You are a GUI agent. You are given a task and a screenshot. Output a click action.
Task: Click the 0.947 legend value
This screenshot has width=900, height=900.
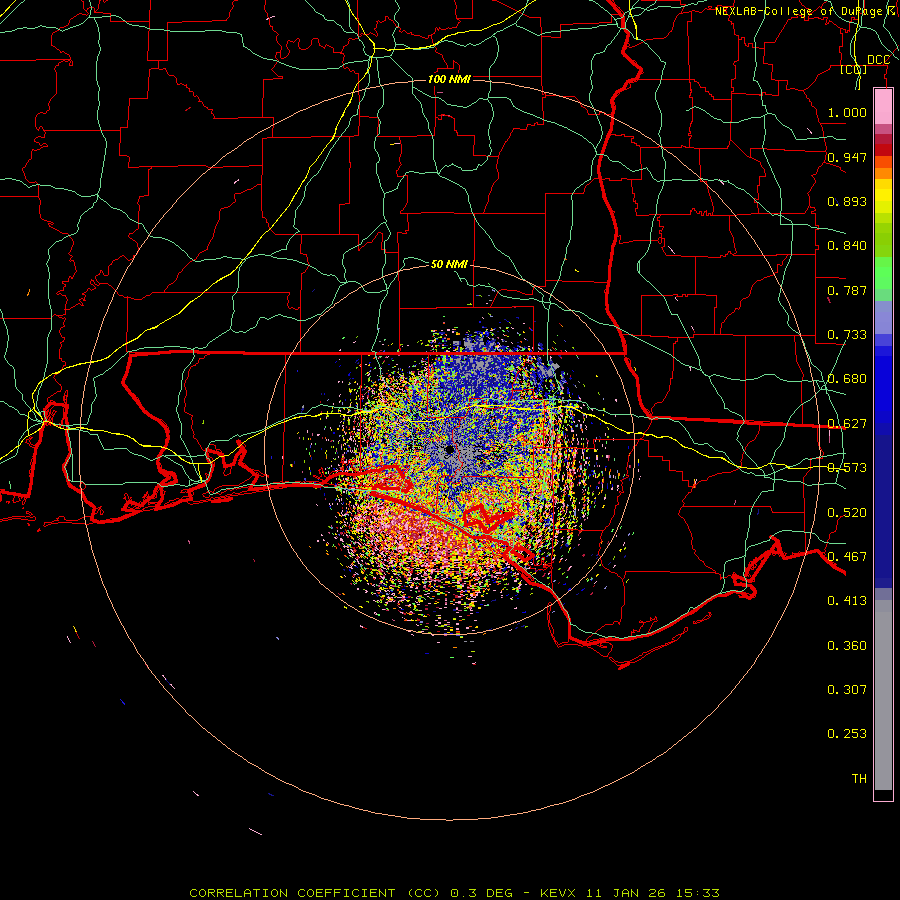pyautogui.click(x=847, y=157)
